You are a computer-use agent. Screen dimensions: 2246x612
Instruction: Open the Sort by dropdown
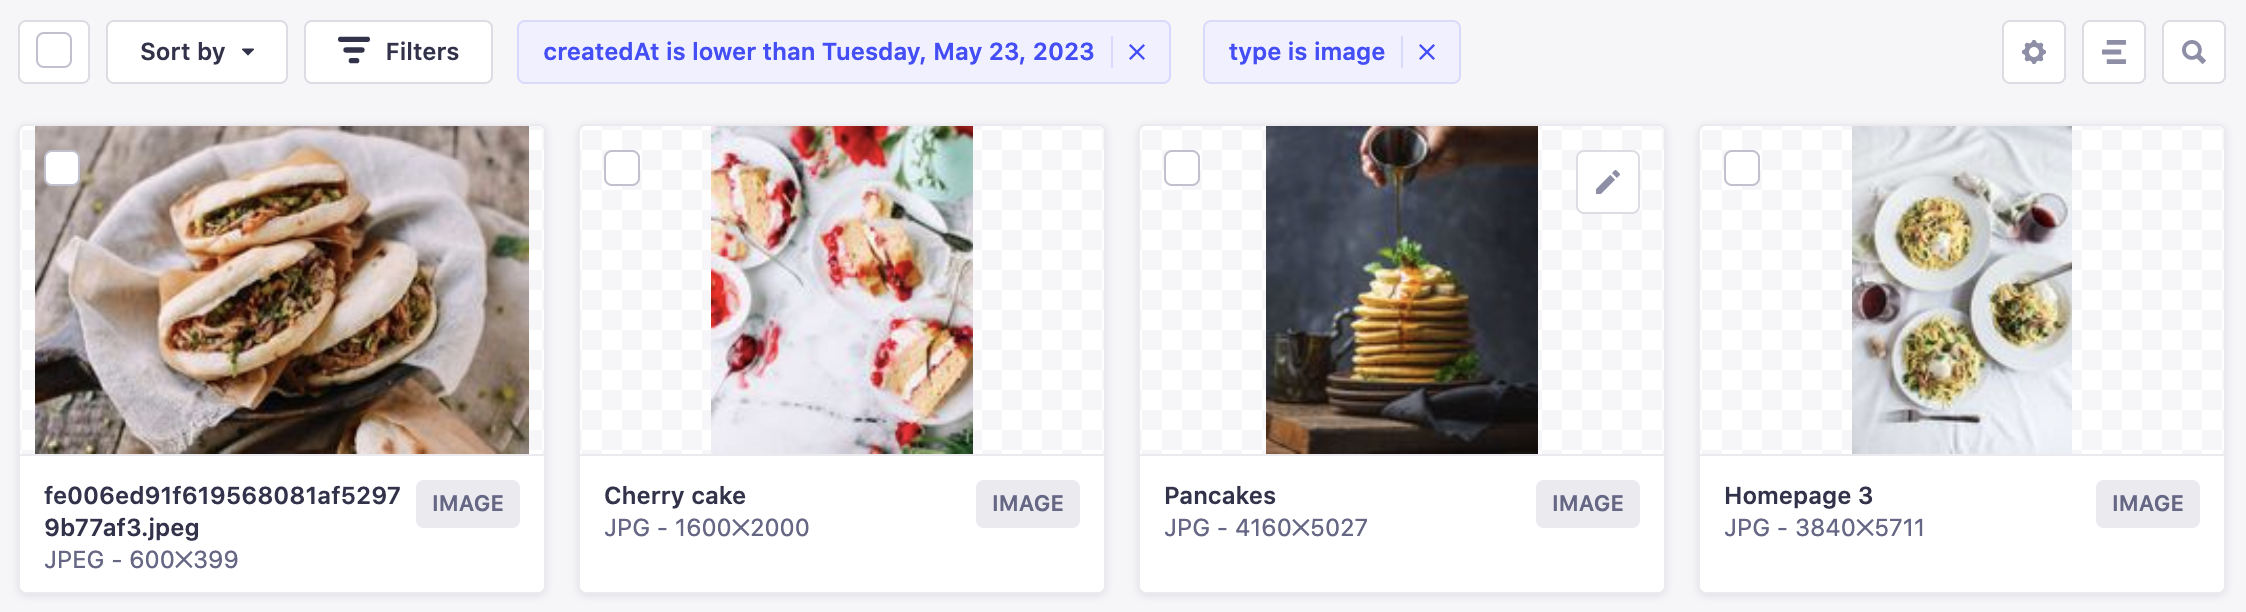click(197, 52)
